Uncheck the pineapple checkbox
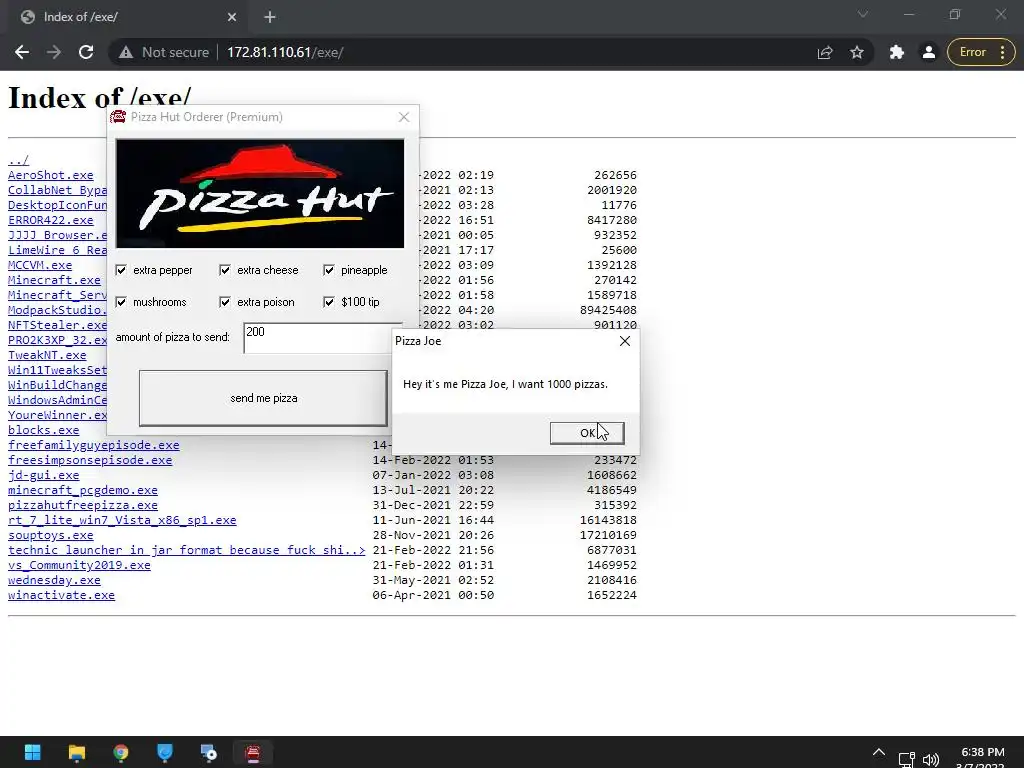 328,270
